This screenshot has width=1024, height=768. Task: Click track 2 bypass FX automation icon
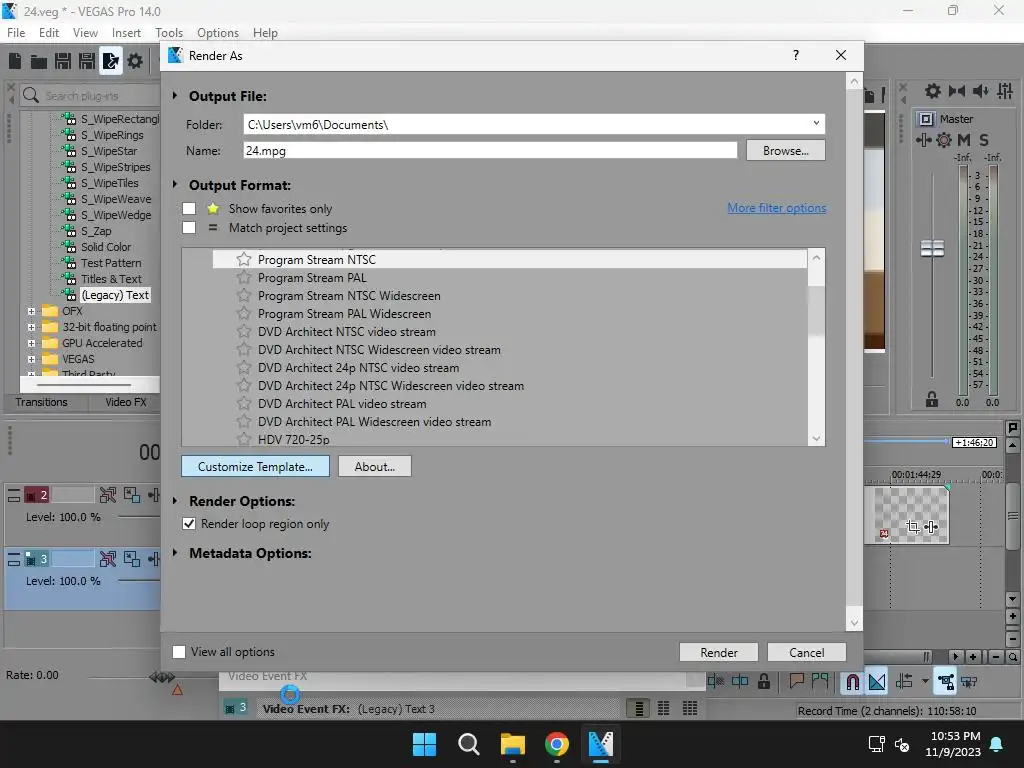click(108, 495)
